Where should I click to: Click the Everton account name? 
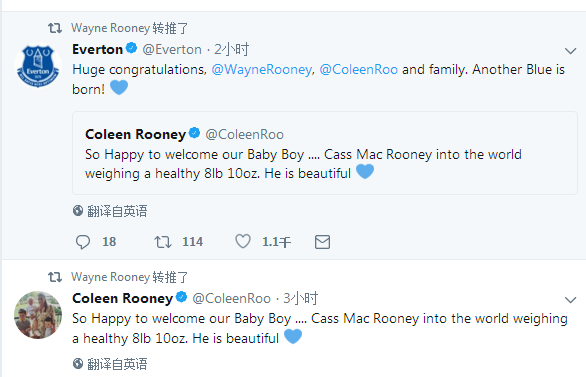[98, 49]
